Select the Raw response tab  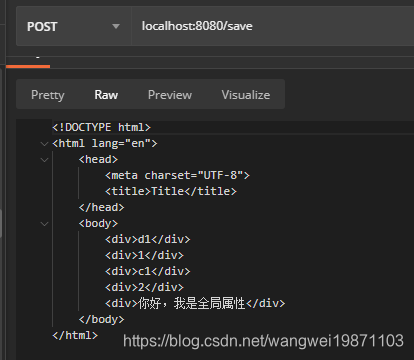click(x=106, y=95)
